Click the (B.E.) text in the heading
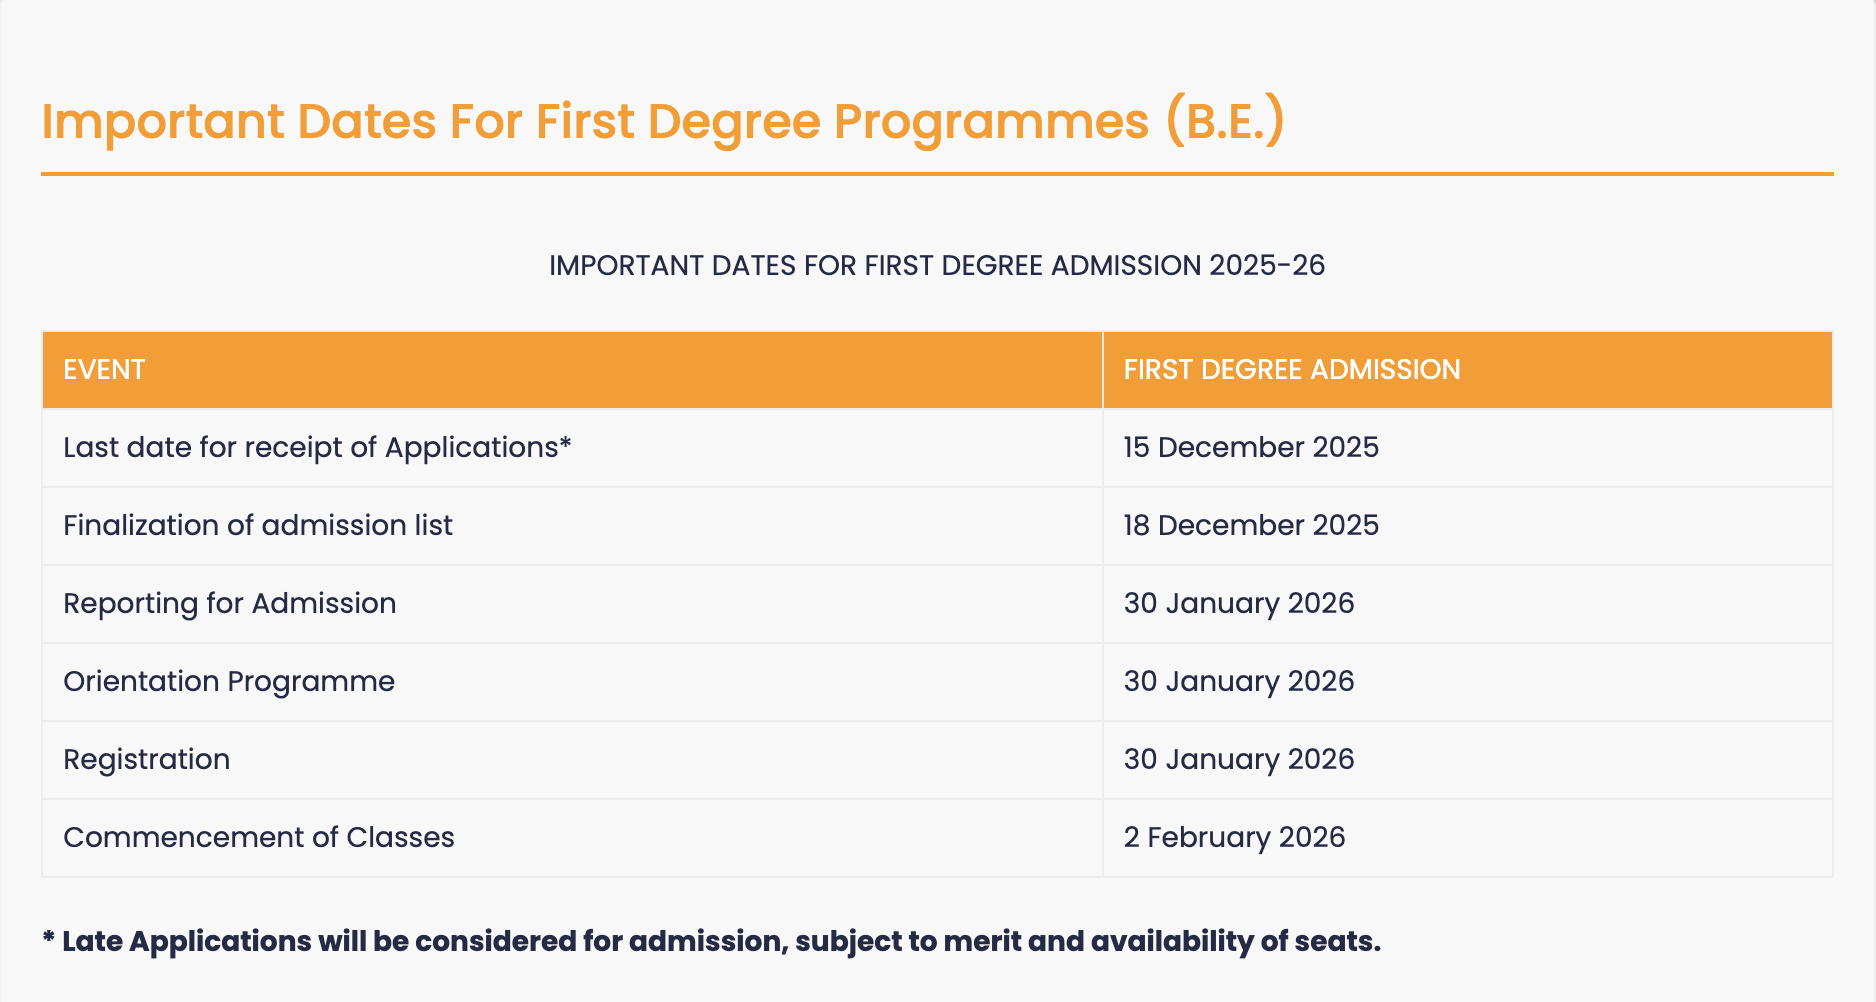The width and height of the screenshot is (1876, 1002). coord(1225,122)
